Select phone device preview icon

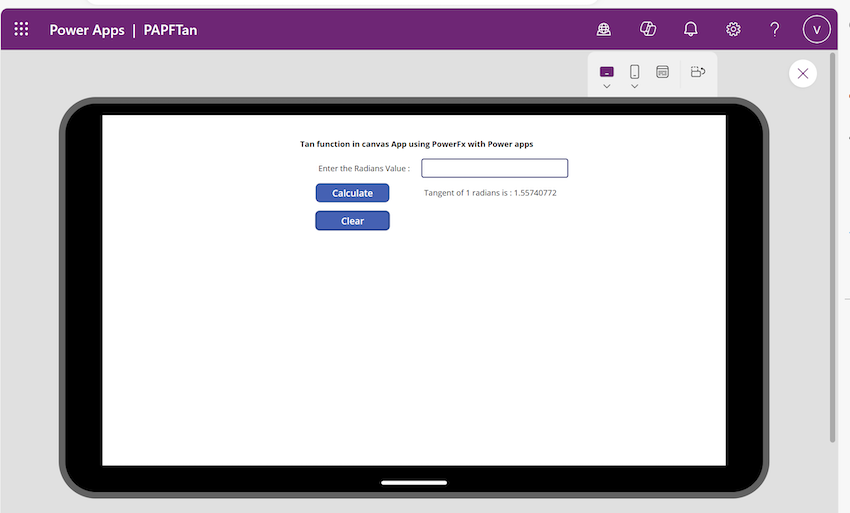(x=634, y=72)
